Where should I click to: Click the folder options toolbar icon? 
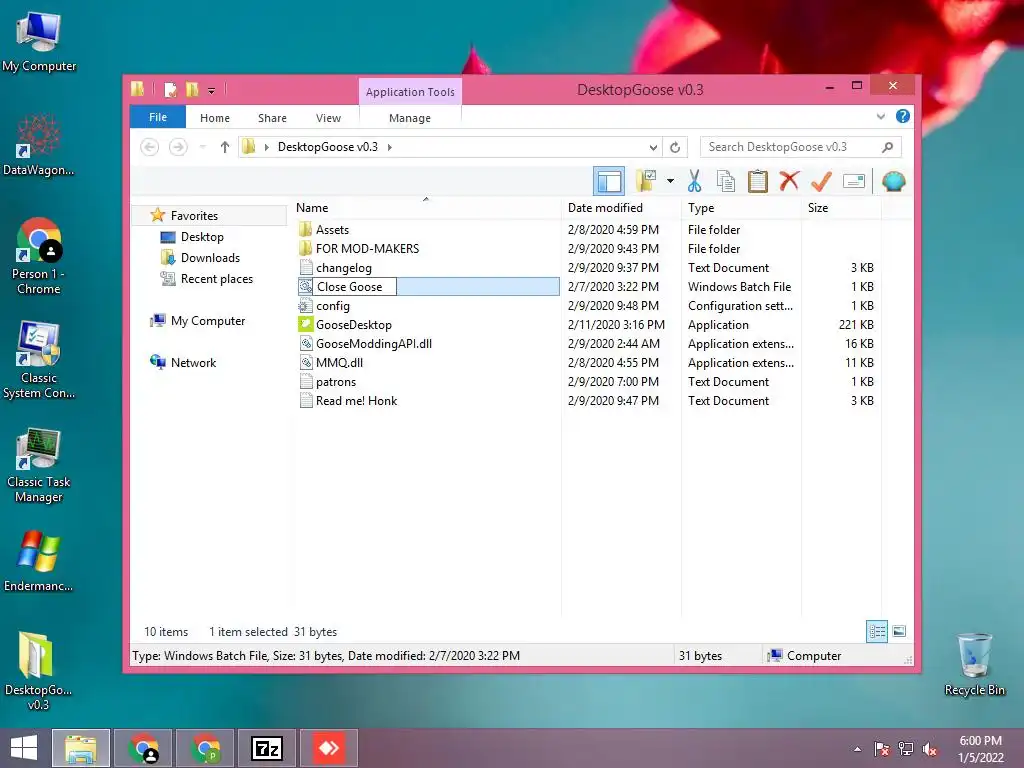tap(646, 182)
